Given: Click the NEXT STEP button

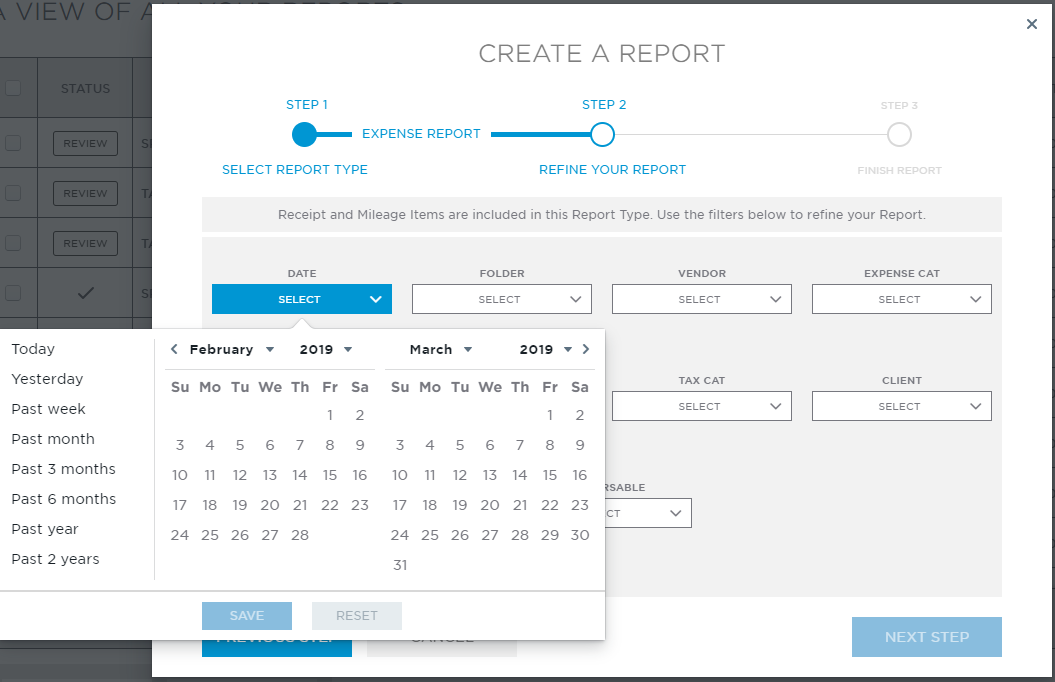Looking at the screenshot, I should tap(926, 636).
